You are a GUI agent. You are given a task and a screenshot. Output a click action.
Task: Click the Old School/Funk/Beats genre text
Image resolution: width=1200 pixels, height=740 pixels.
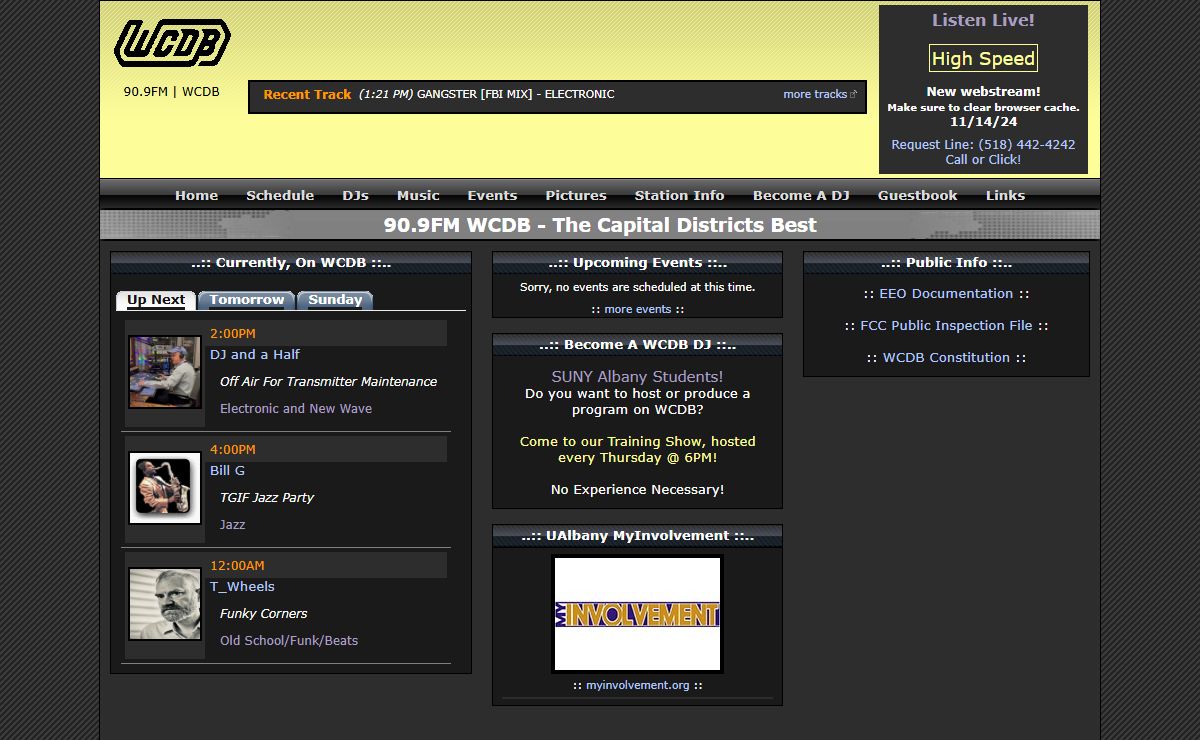pyautogui.click(x=289, y=640)
